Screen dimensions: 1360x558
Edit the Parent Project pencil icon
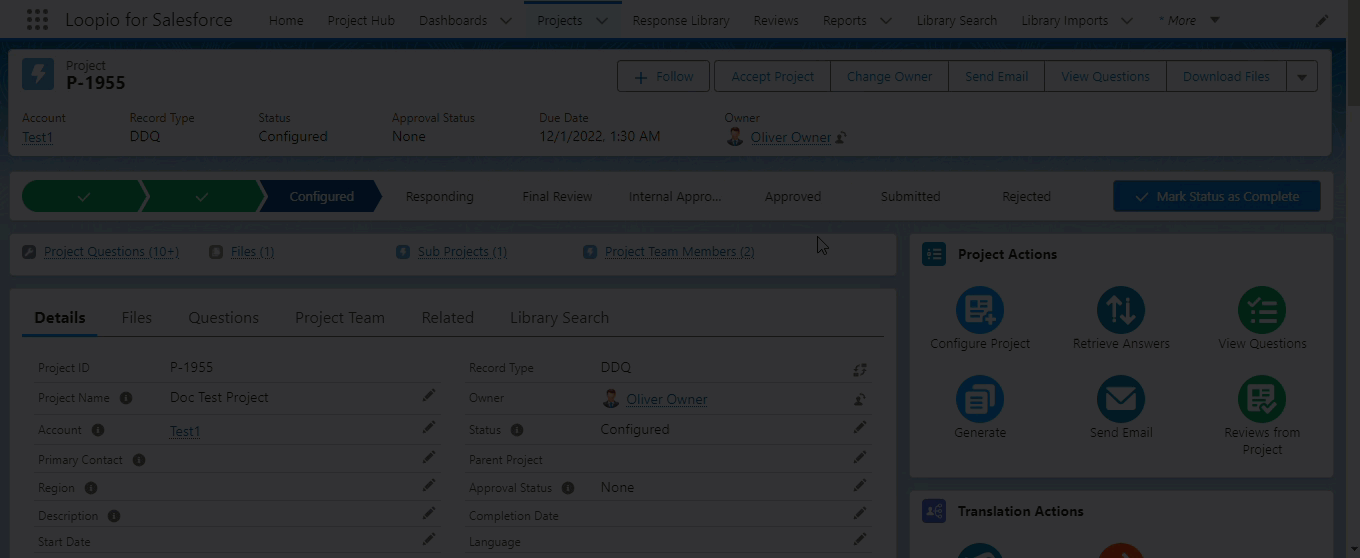[x=860, y=458]
